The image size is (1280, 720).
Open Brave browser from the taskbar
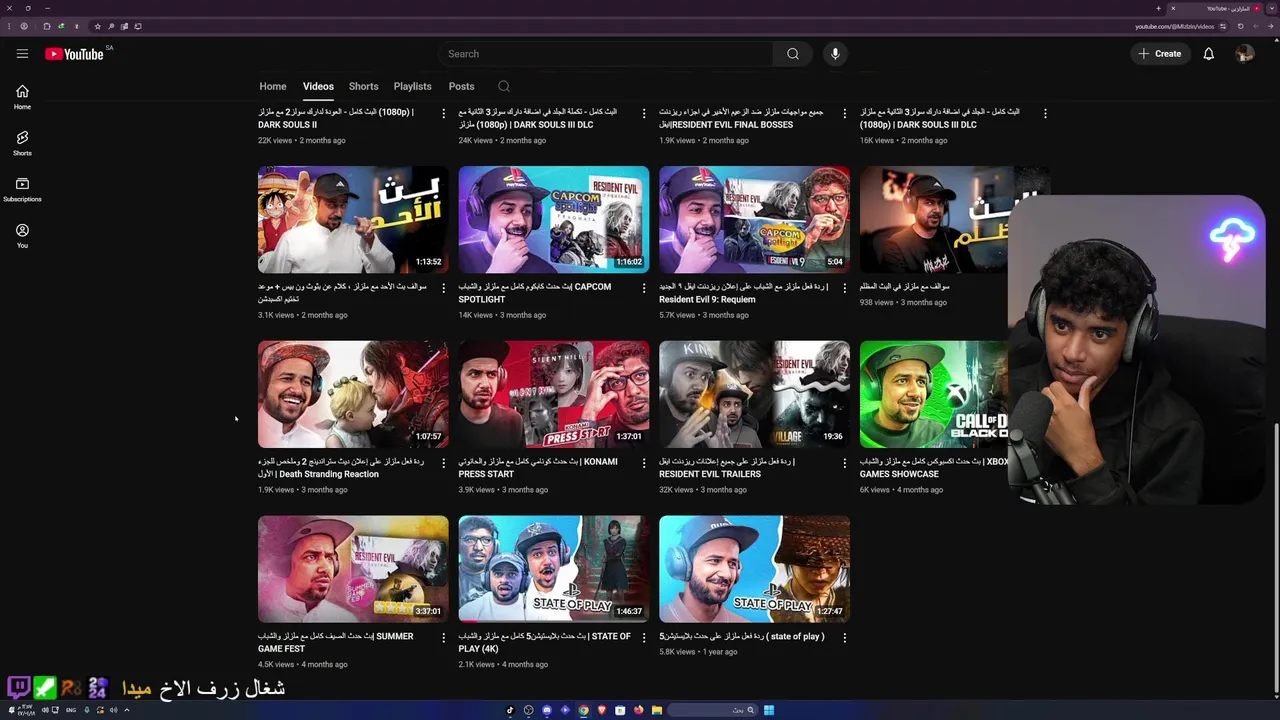602,710
